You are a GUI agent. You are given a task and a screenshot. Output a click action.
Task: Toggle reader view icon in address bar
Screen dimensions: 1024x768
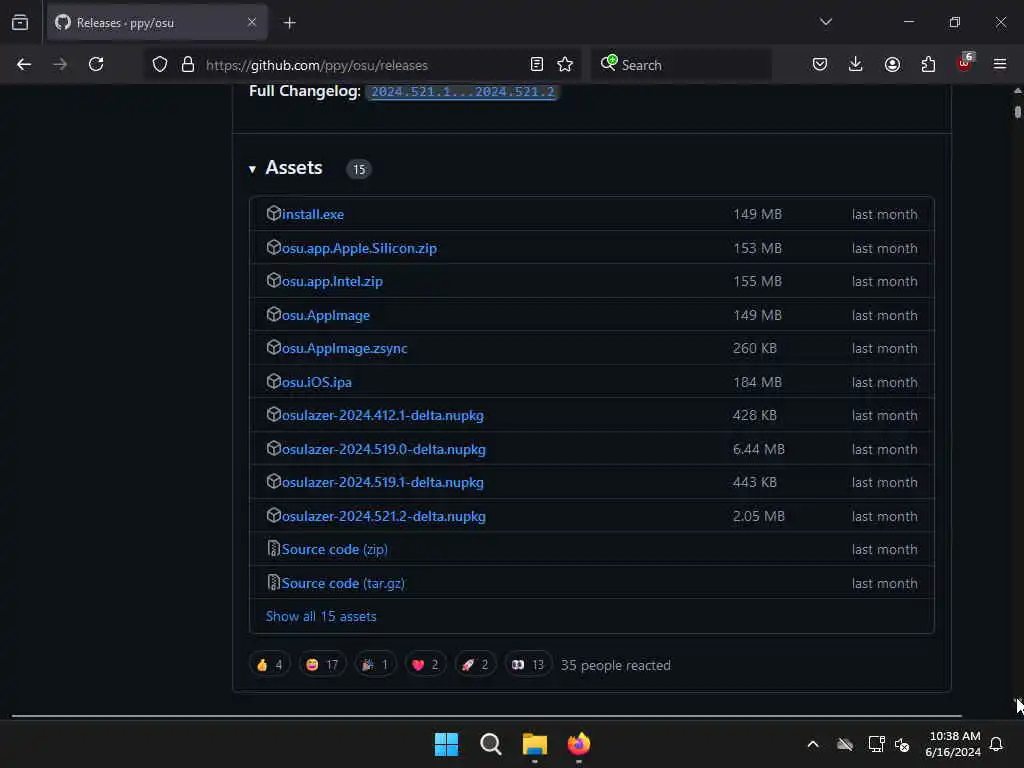(537, 65)
